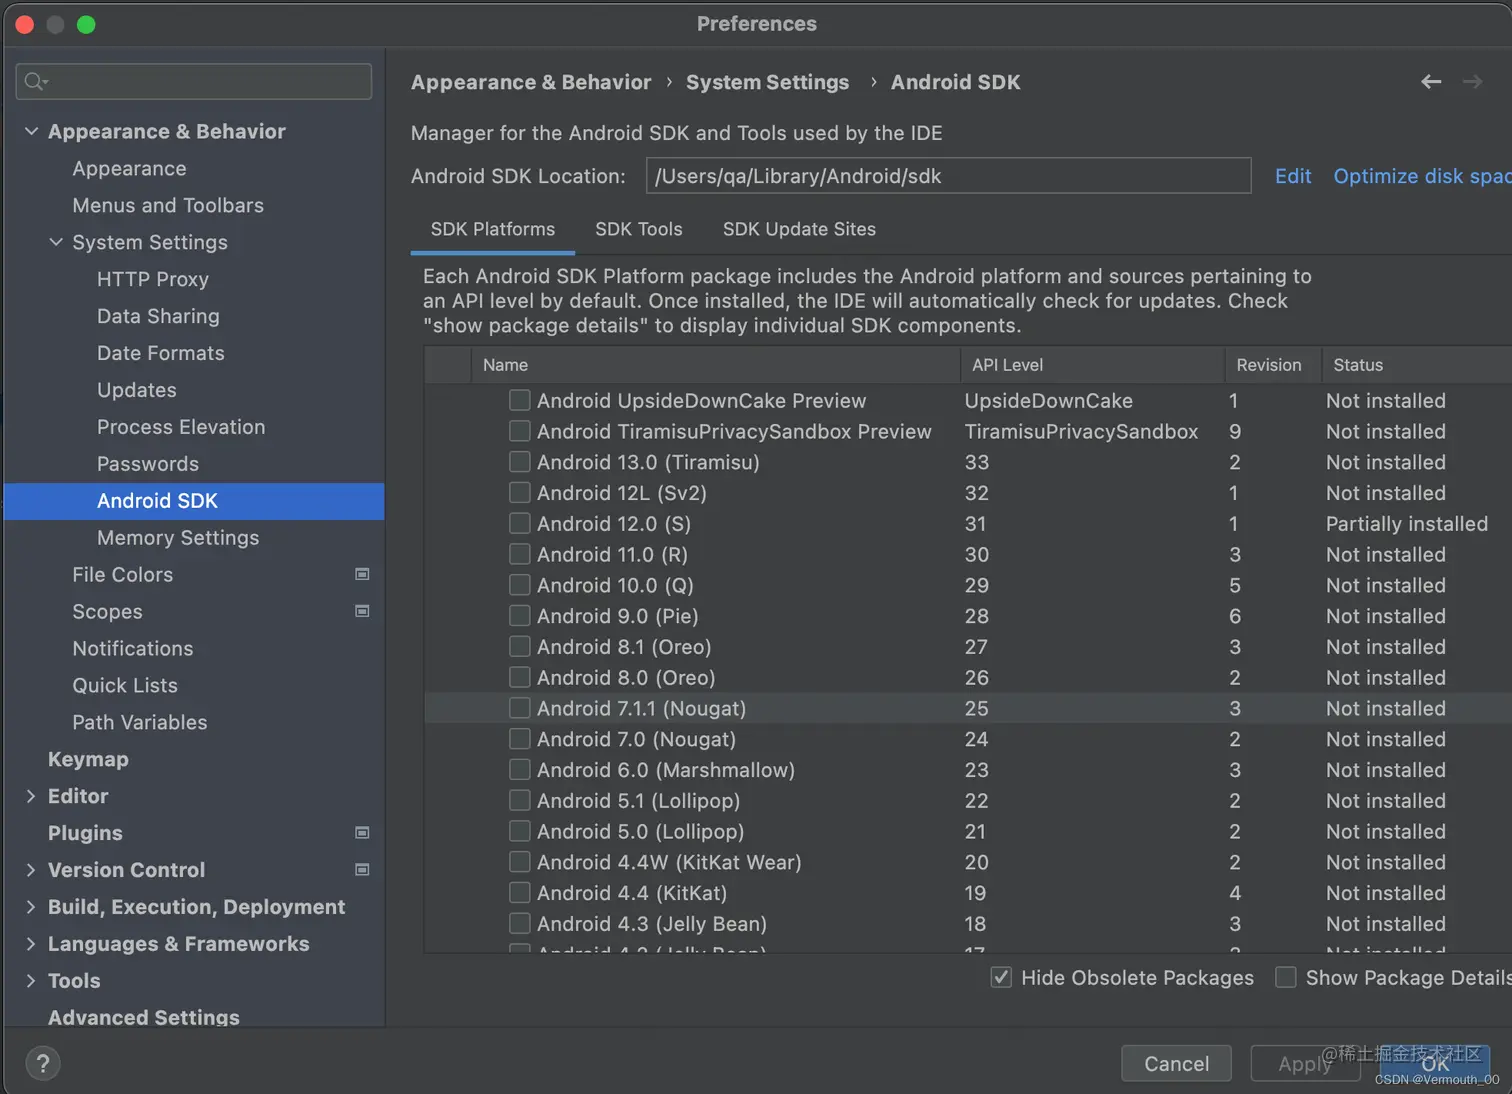Viewport: 1512px width, 1094px height.
Task: Enable Show Package Details checkbox
Action: pyautogui.click(x=1286, y=978)
